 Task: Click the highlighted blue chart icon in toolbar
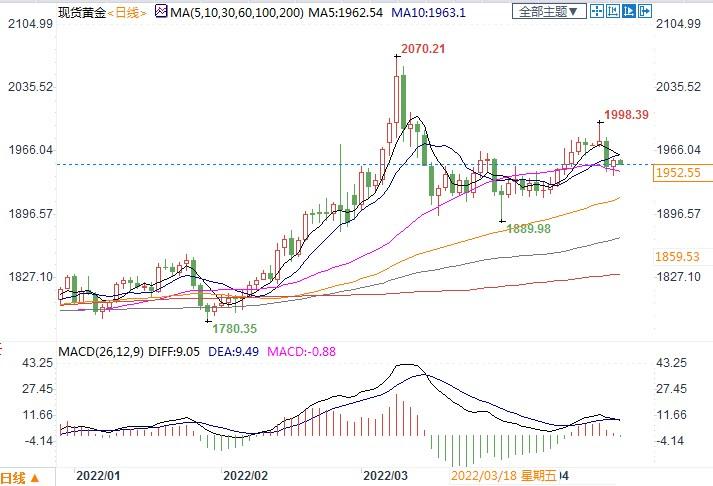(x=629, y=12)
